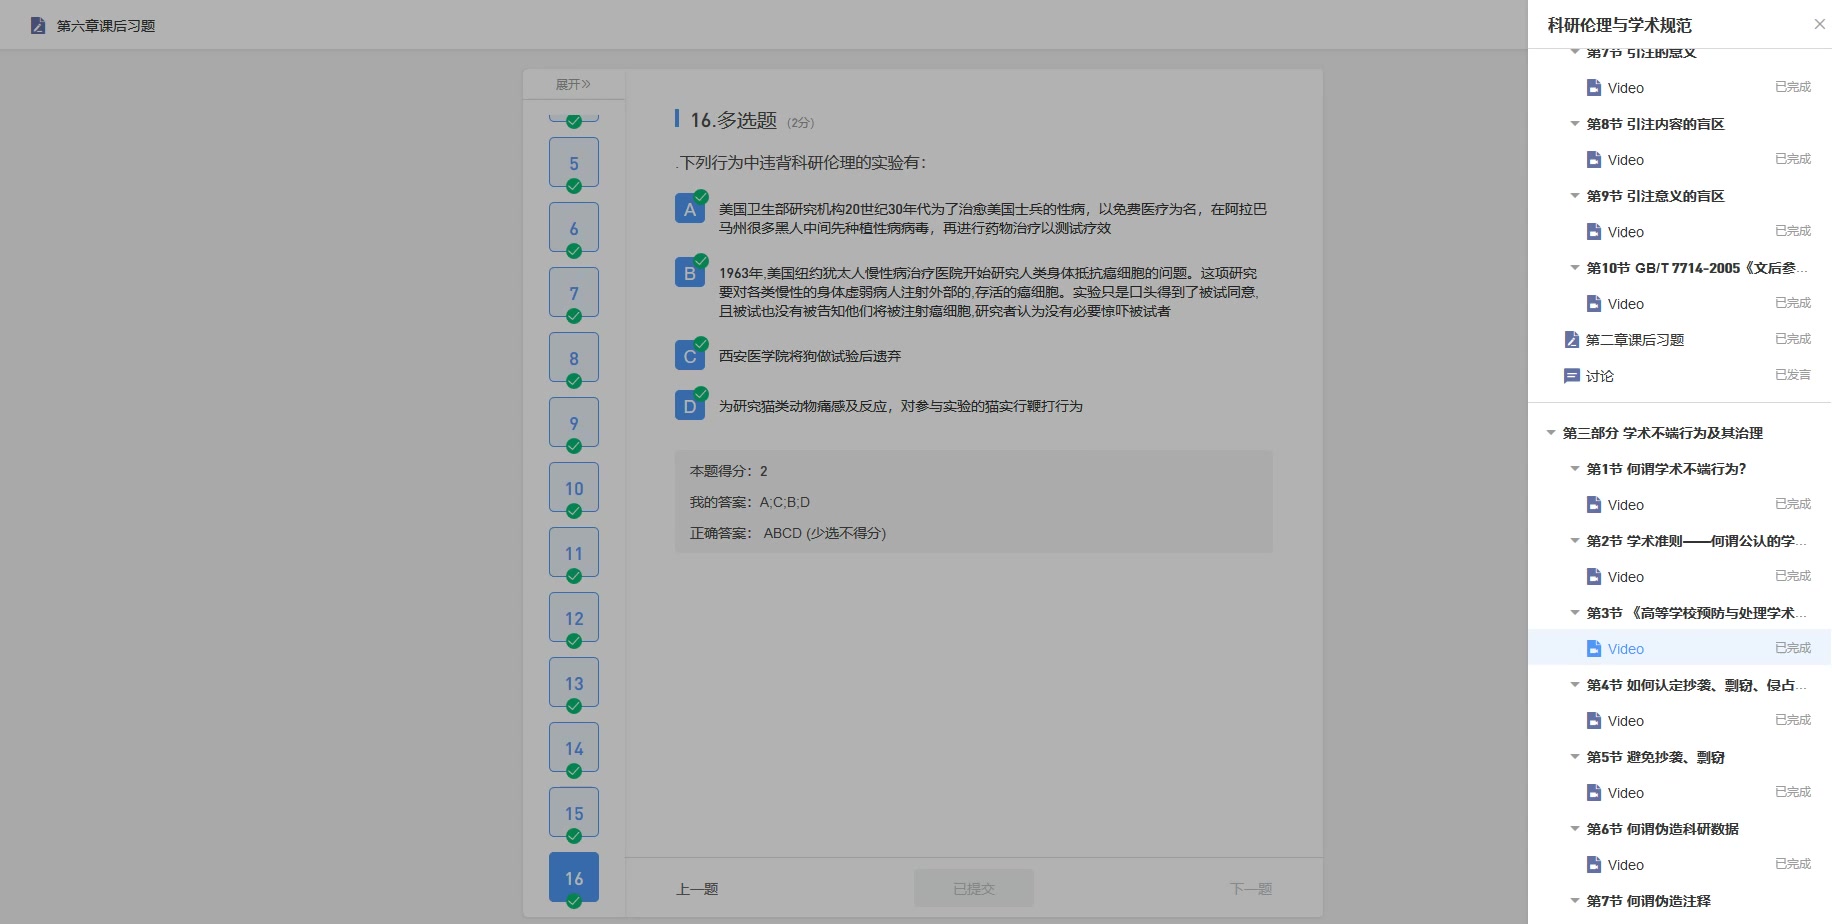This screenshot has width=1832, height=924.
Task: Open Video icon under 第10节 GB/T 7714-2005
Action: coord(1594,304)
